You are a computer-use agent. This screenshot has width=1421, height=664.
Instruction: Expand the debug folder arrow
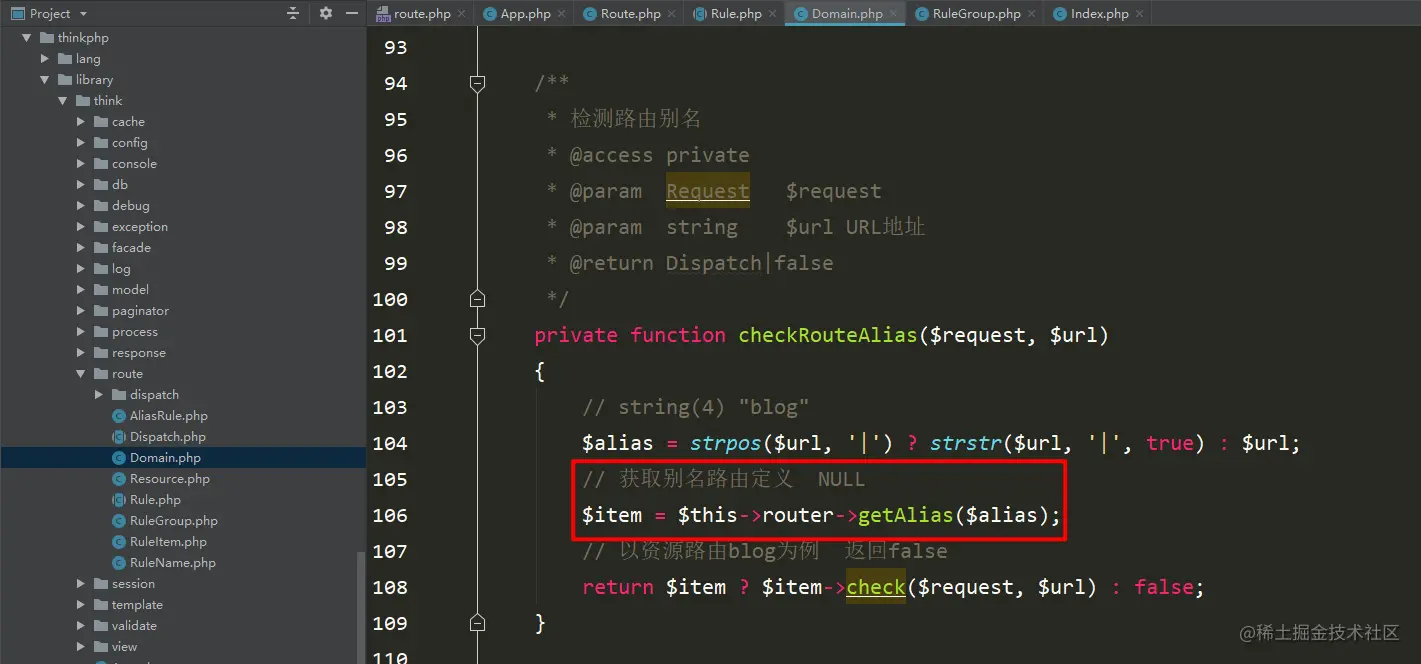tap(81, 206)
